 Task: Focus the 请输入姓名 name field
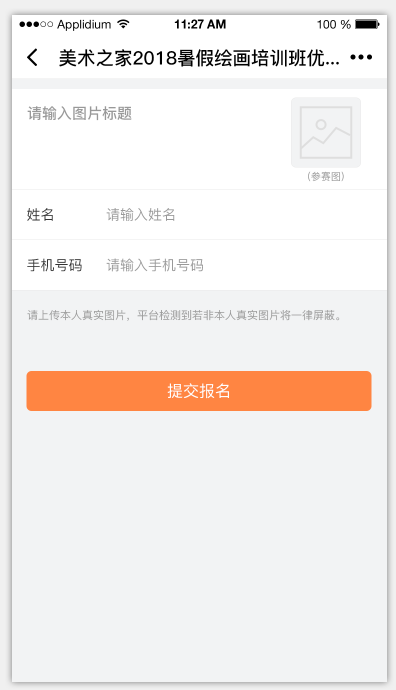(242, 215)
